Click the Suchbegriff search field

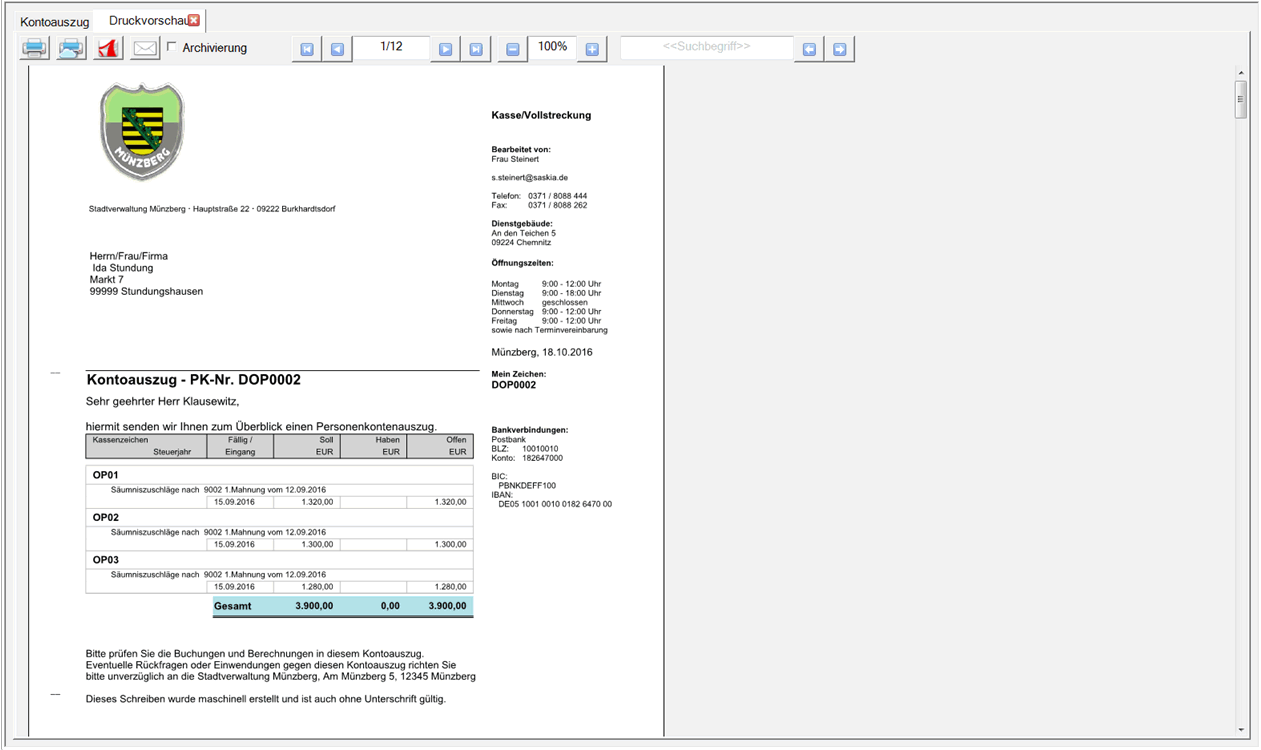706,47
